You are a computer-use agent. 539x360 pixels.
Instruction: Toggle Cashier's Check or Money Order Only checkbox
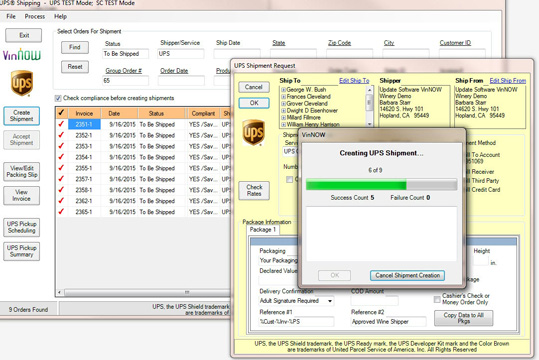437,299
